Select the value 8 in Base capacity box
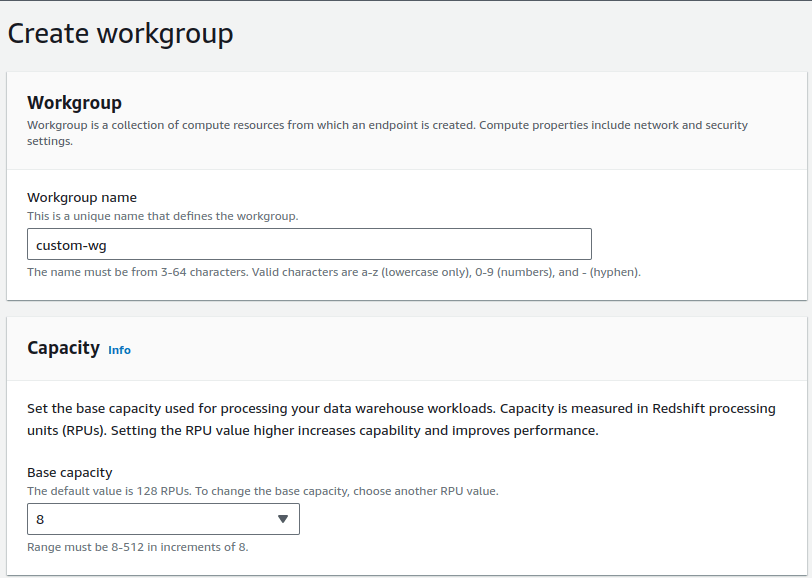The width and height of the screenshot is (812, 578). [x=41, y=520]
